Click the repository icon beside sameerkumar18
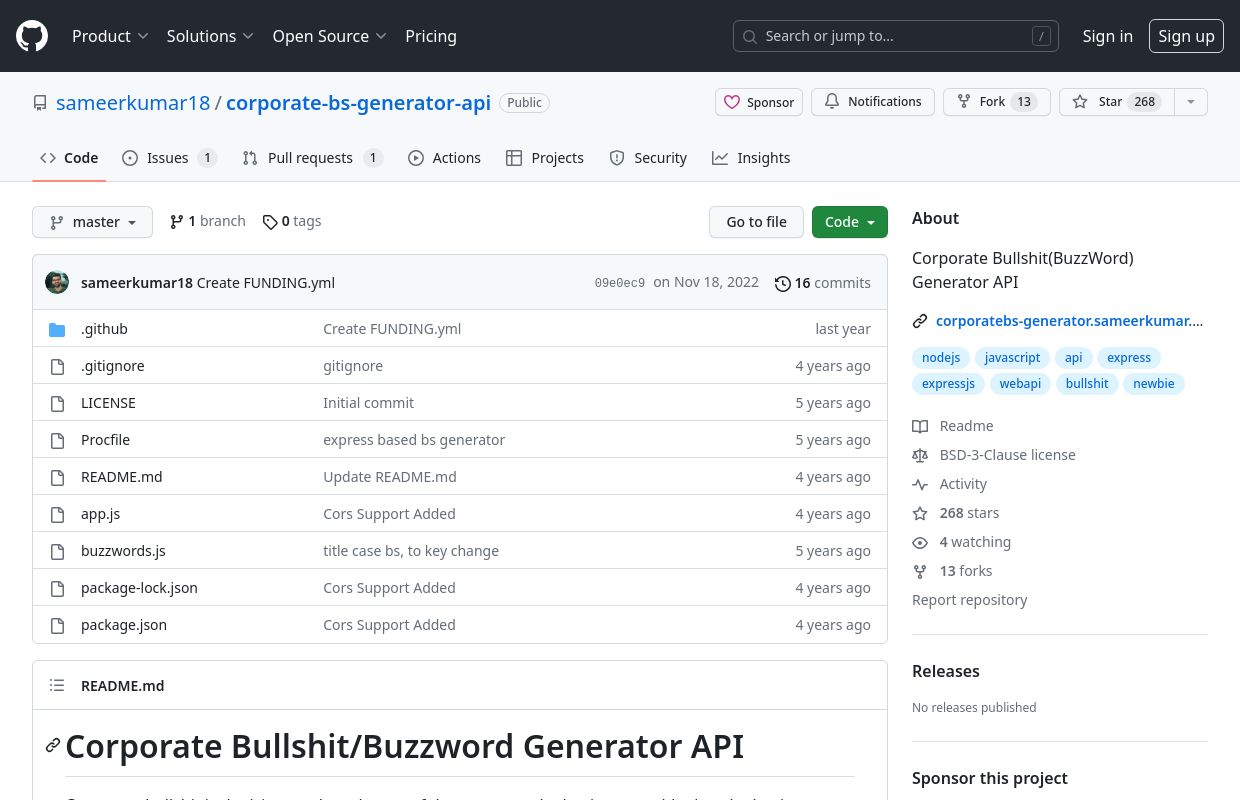The image size is (1240, 800). pyautogui.click(x=40, y=103)
